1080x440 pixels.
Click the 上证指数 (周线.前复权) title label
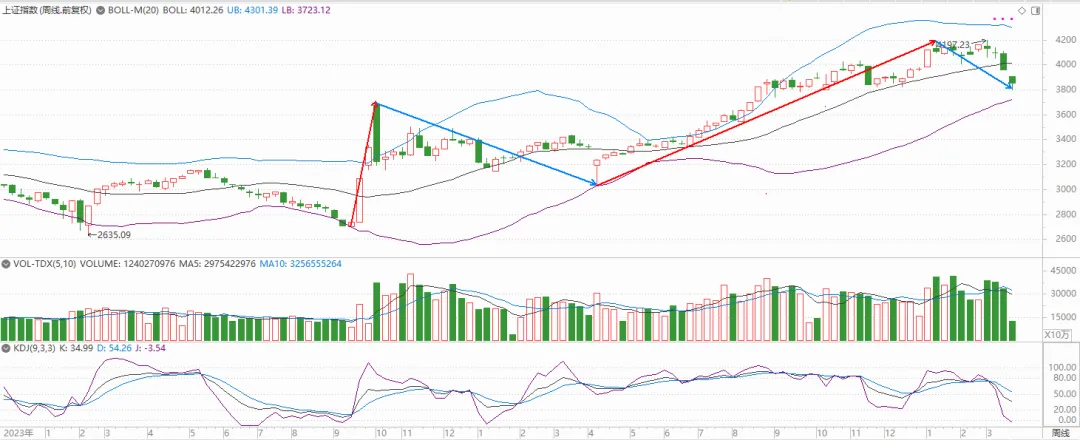click(48, 11)
